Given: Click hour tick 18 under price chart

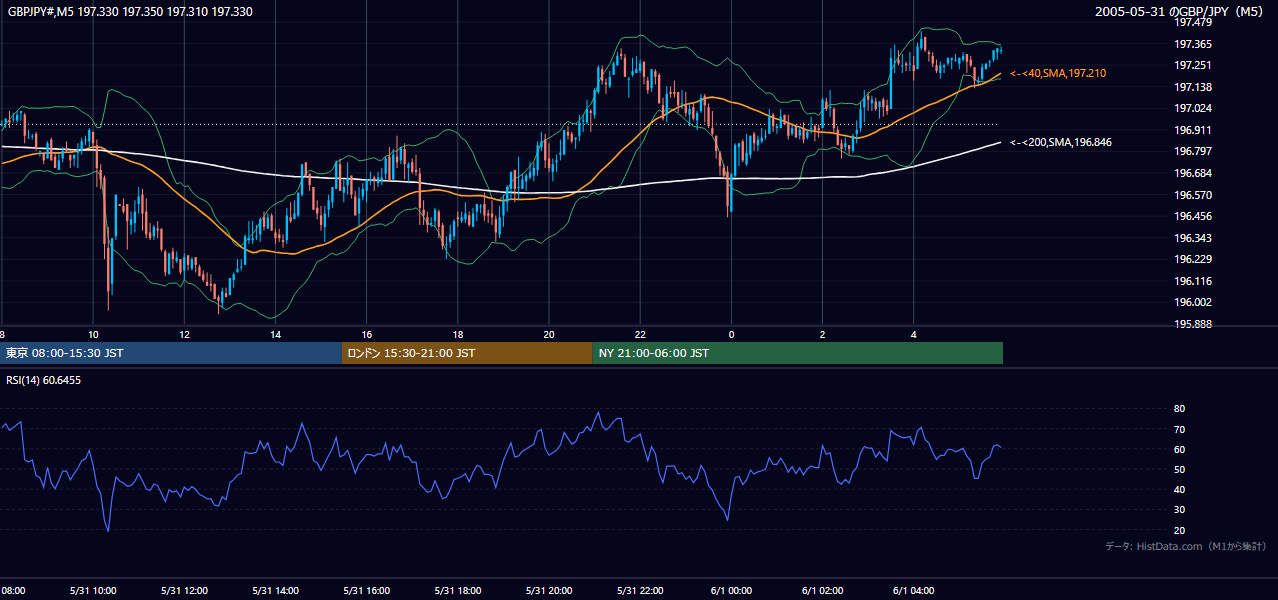Looking at the screenshot, I should coord(458,334).
